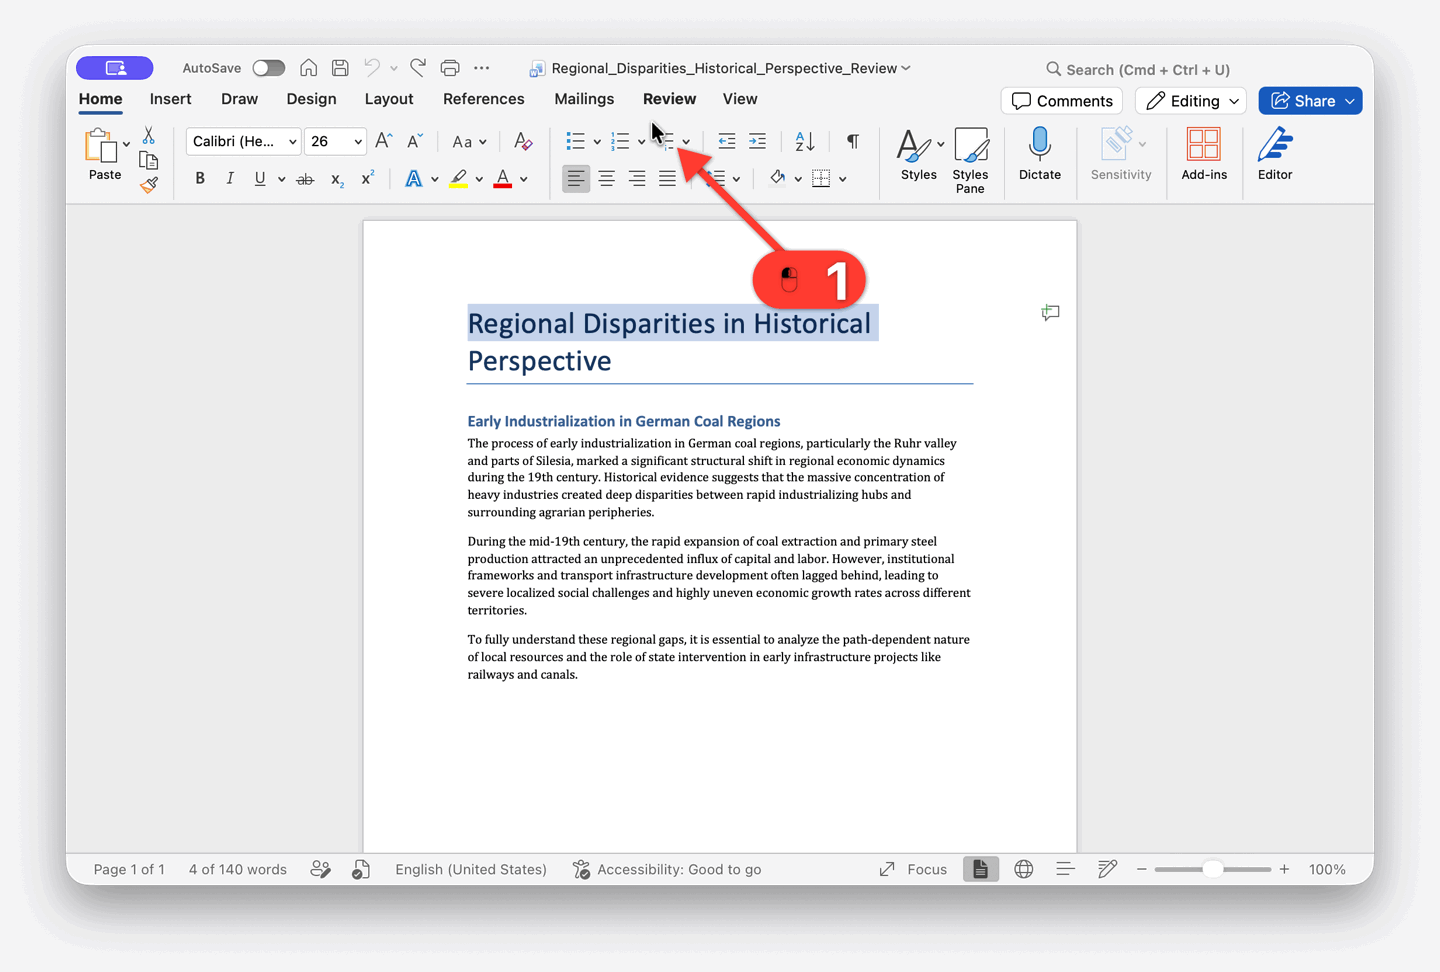The width and height of the screenshot is (1440, 972).
Task: Click the Search field
Action: click(1138, 69)
